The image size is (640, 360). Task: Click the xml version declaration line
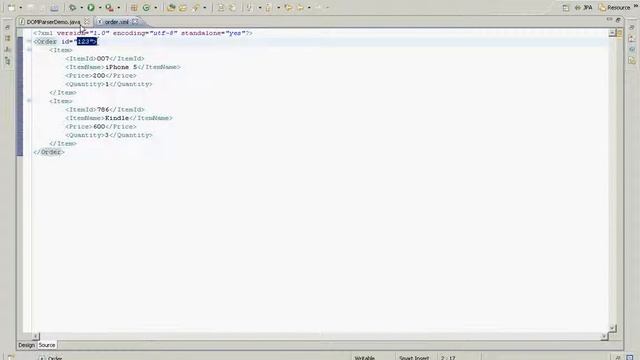pyautogui.click(x=143, y=33)
